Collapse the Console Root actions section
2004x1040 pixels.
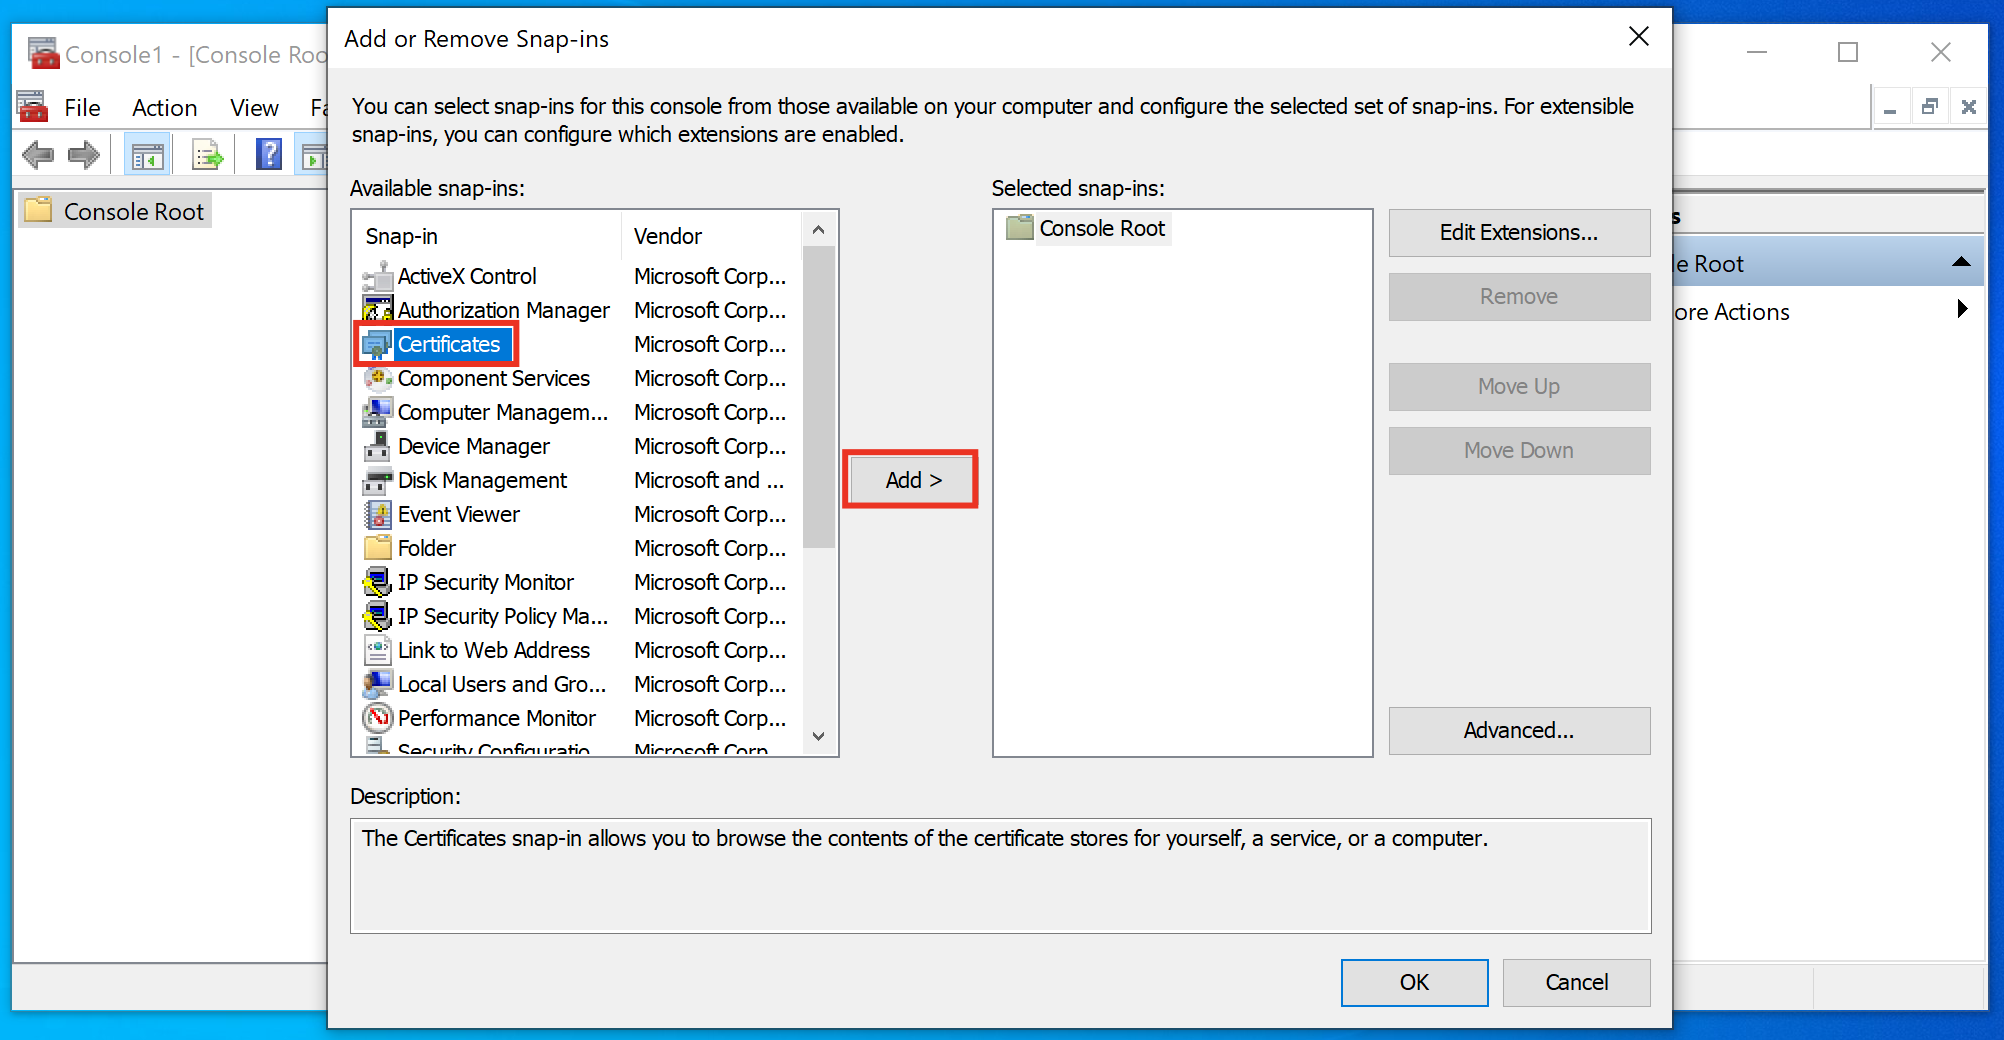[1961, 263]
